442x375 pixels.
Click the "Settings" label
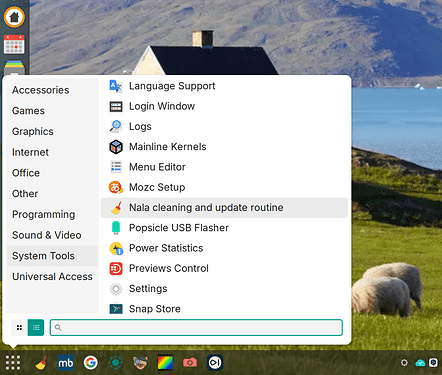[148, 289]
